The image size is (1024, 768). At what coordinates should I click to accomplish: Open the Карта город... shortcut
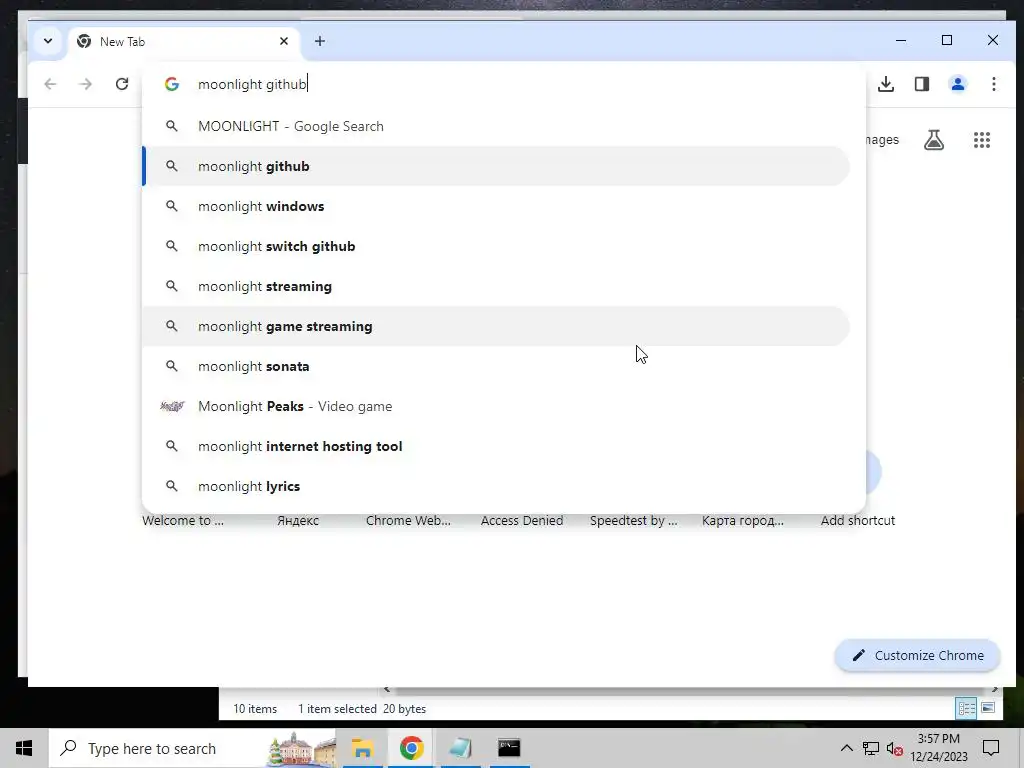[743, 520]
